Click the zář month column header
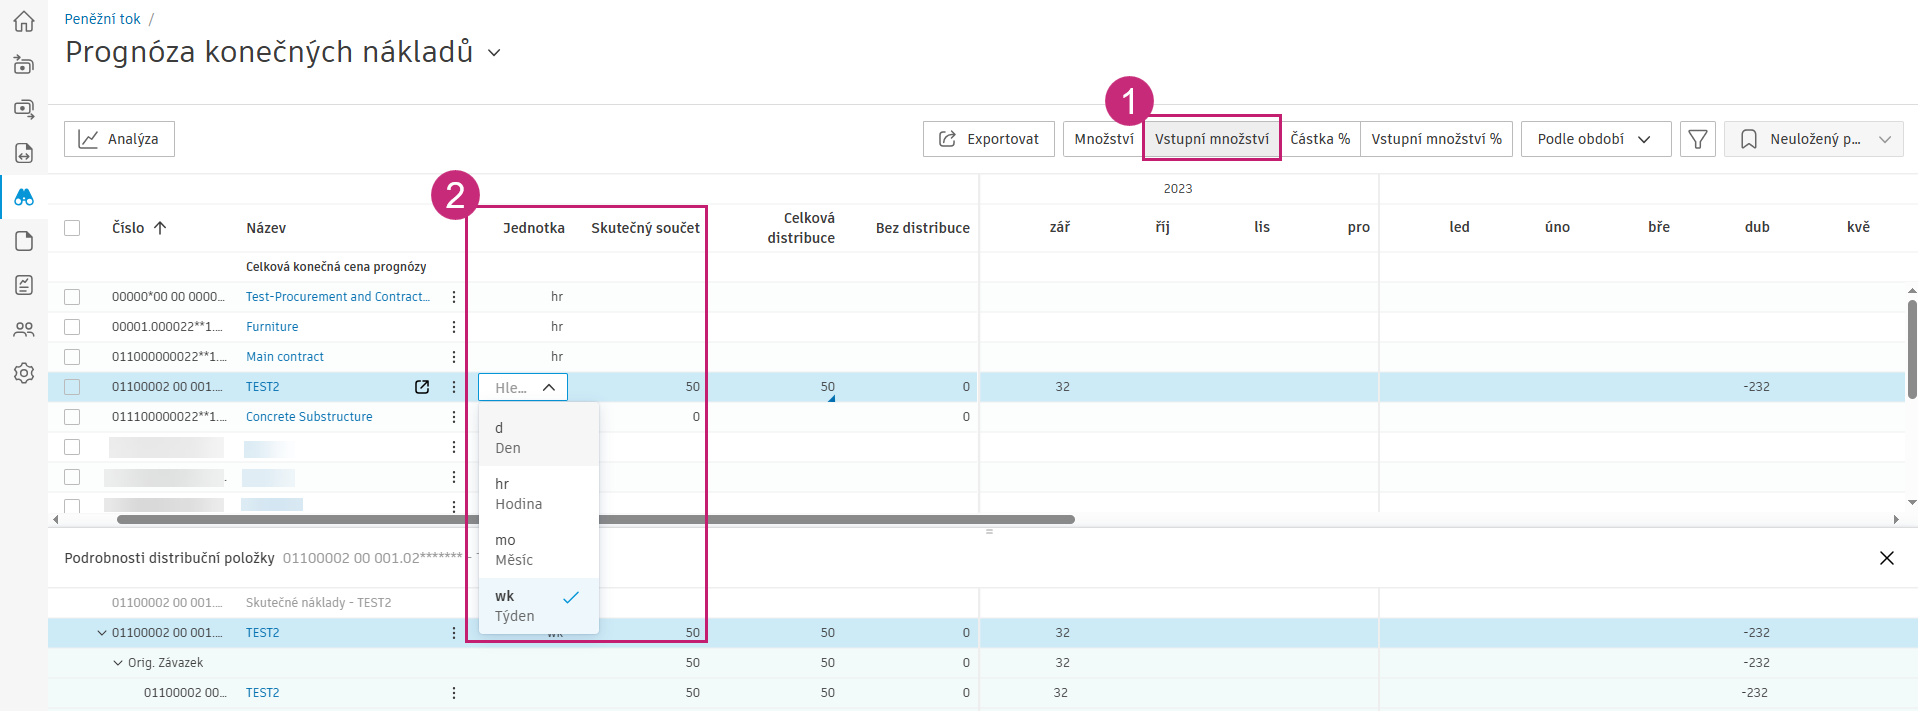 click(x=1059, y=227)
